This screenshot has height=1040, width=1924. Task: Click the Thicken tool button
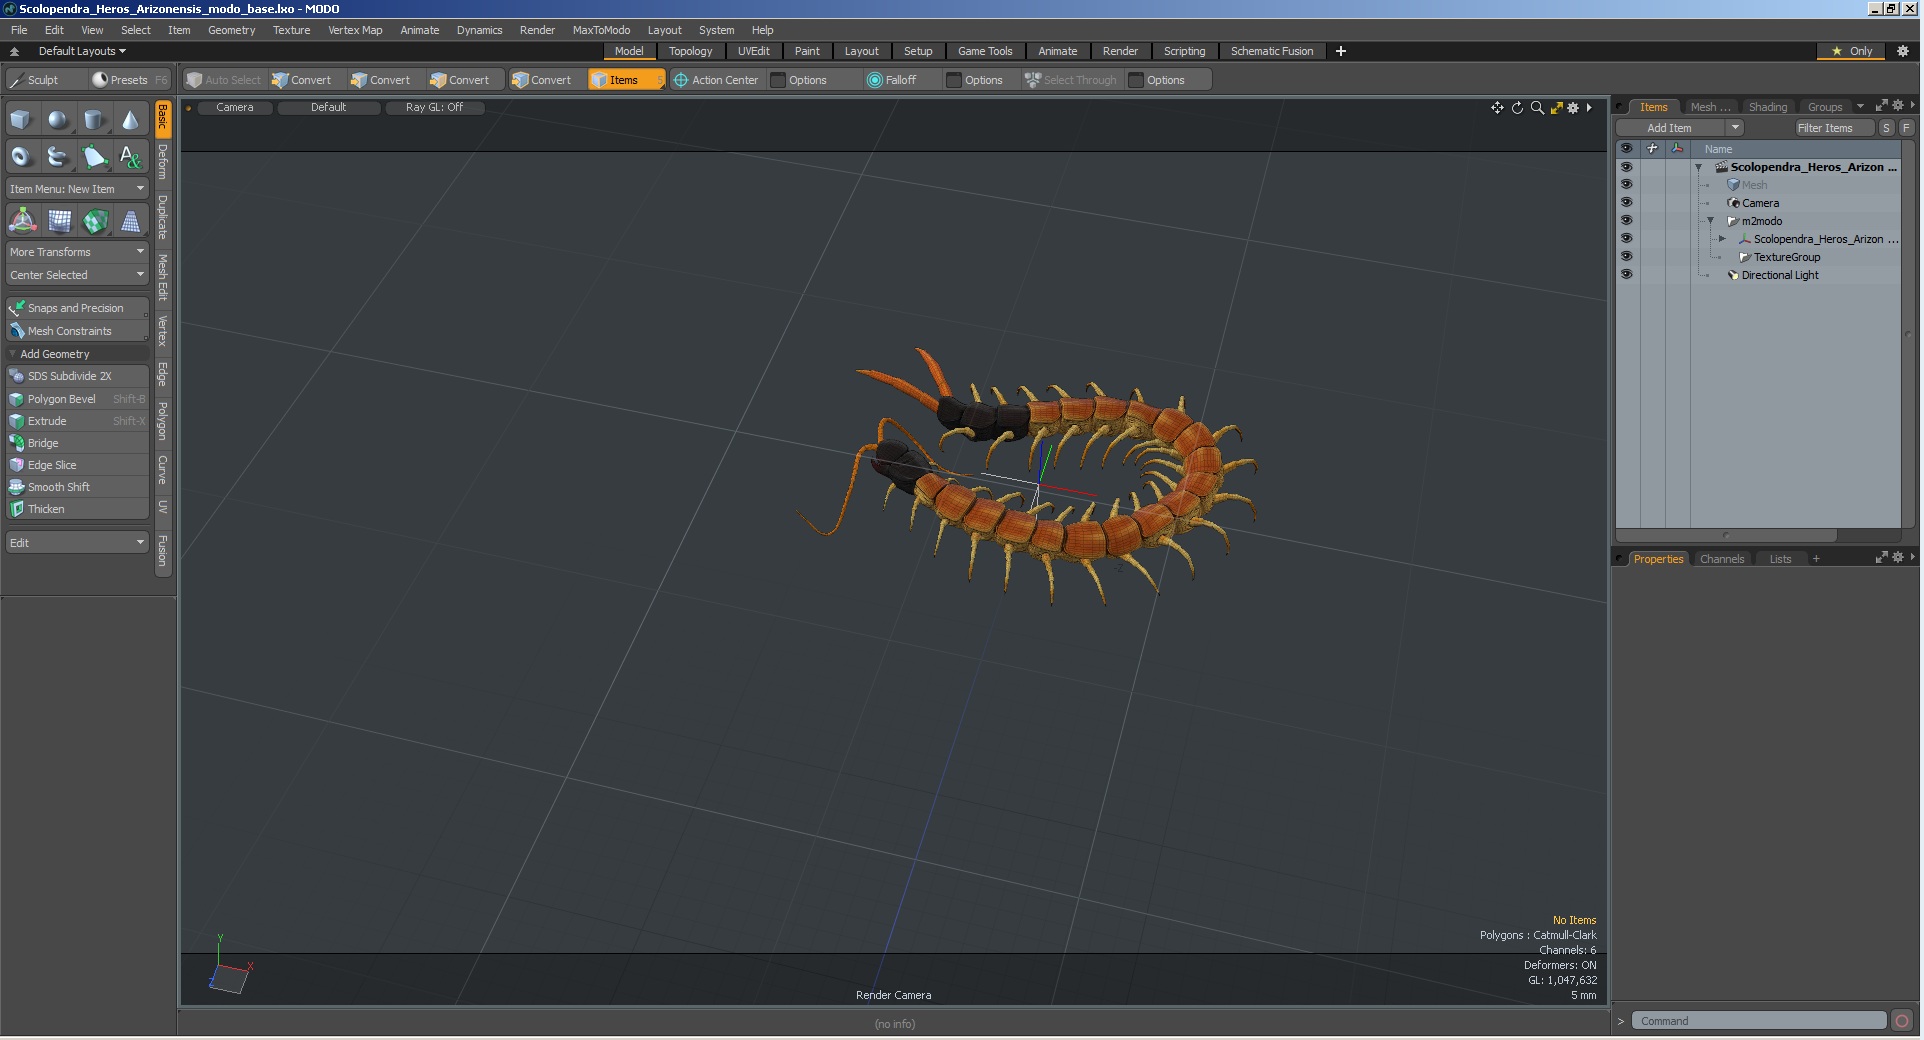point(77,509)
